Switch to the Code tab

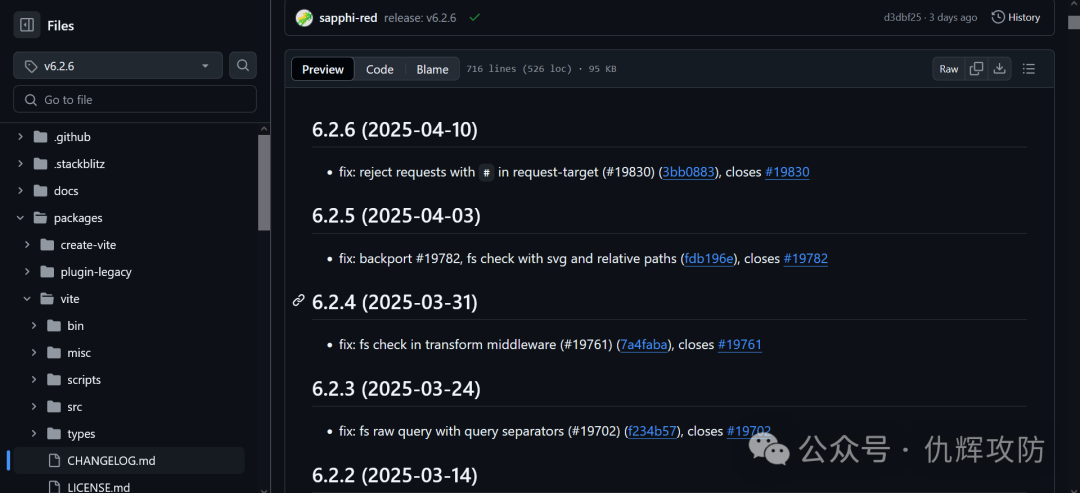tap(380, 69)
